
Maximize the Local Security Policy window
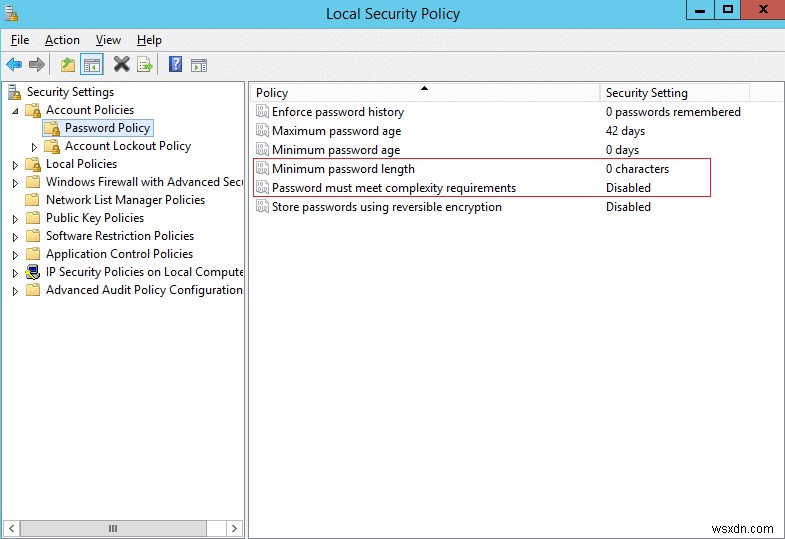(x=727, y=10)
